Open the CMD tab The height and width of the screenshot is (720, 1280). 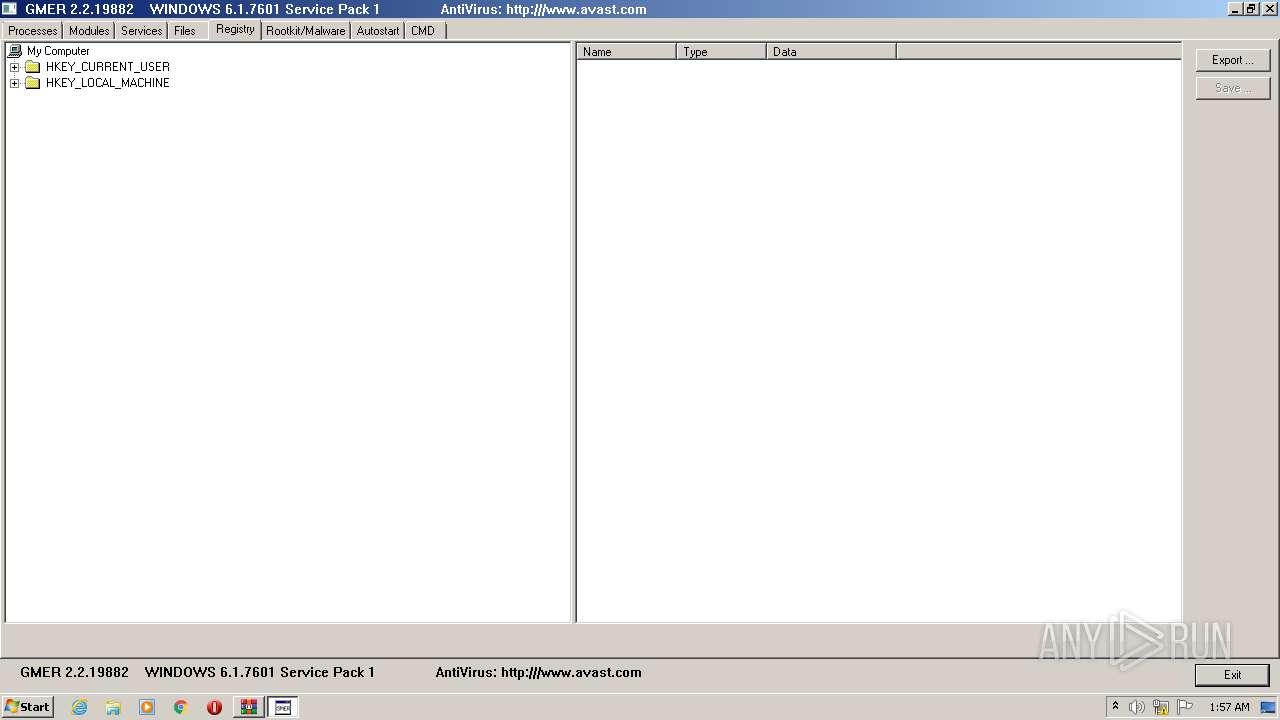pos(423,31)
